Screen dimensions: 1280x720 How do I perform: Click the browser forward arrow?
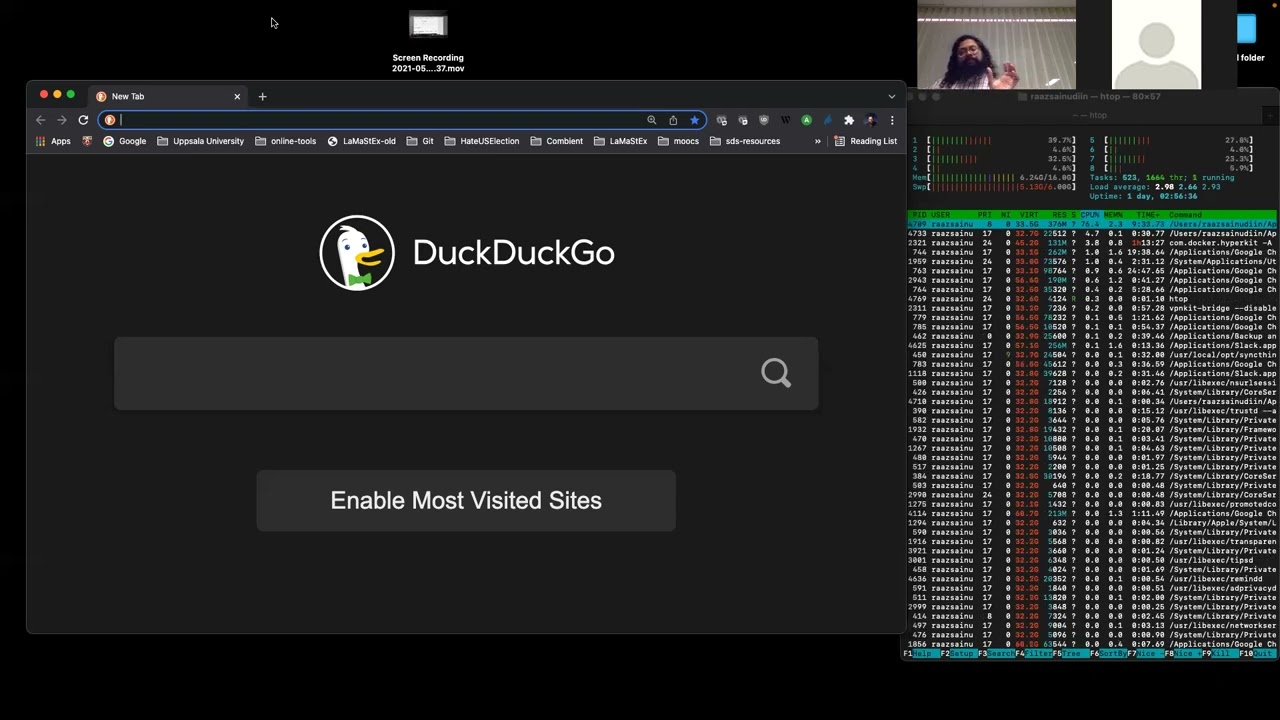pos(62,120)
